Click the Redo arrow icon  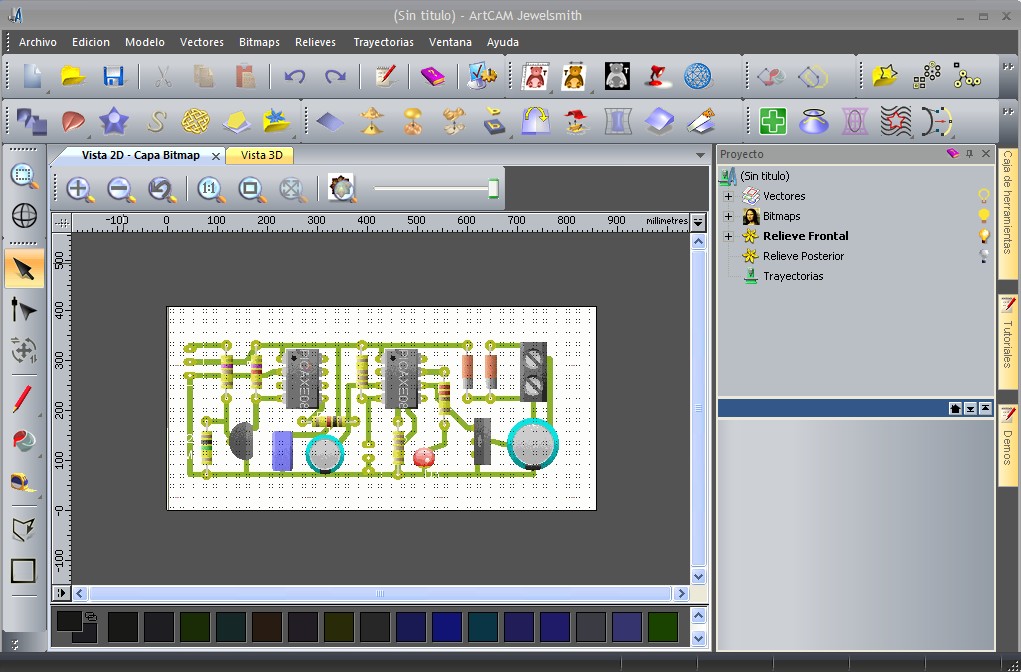[335, 77]
